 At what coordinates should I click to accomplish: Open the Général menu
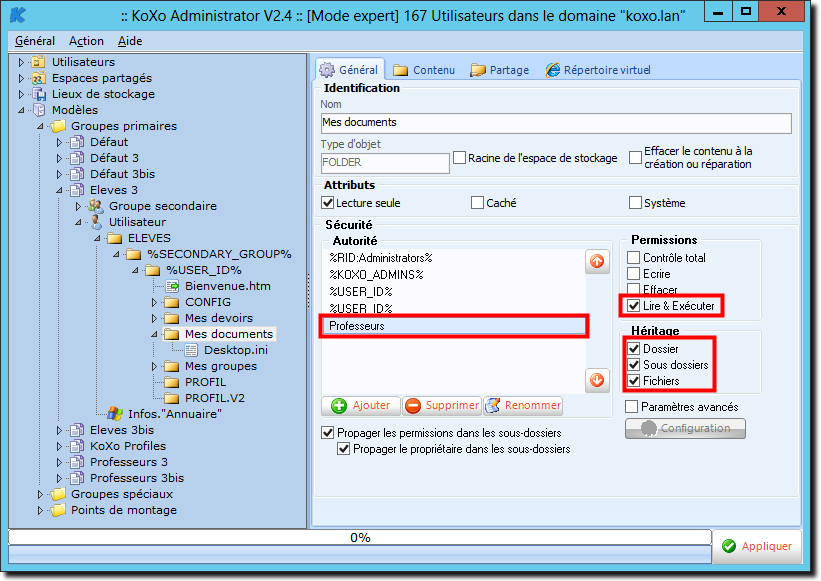click(x=35, y=41)
